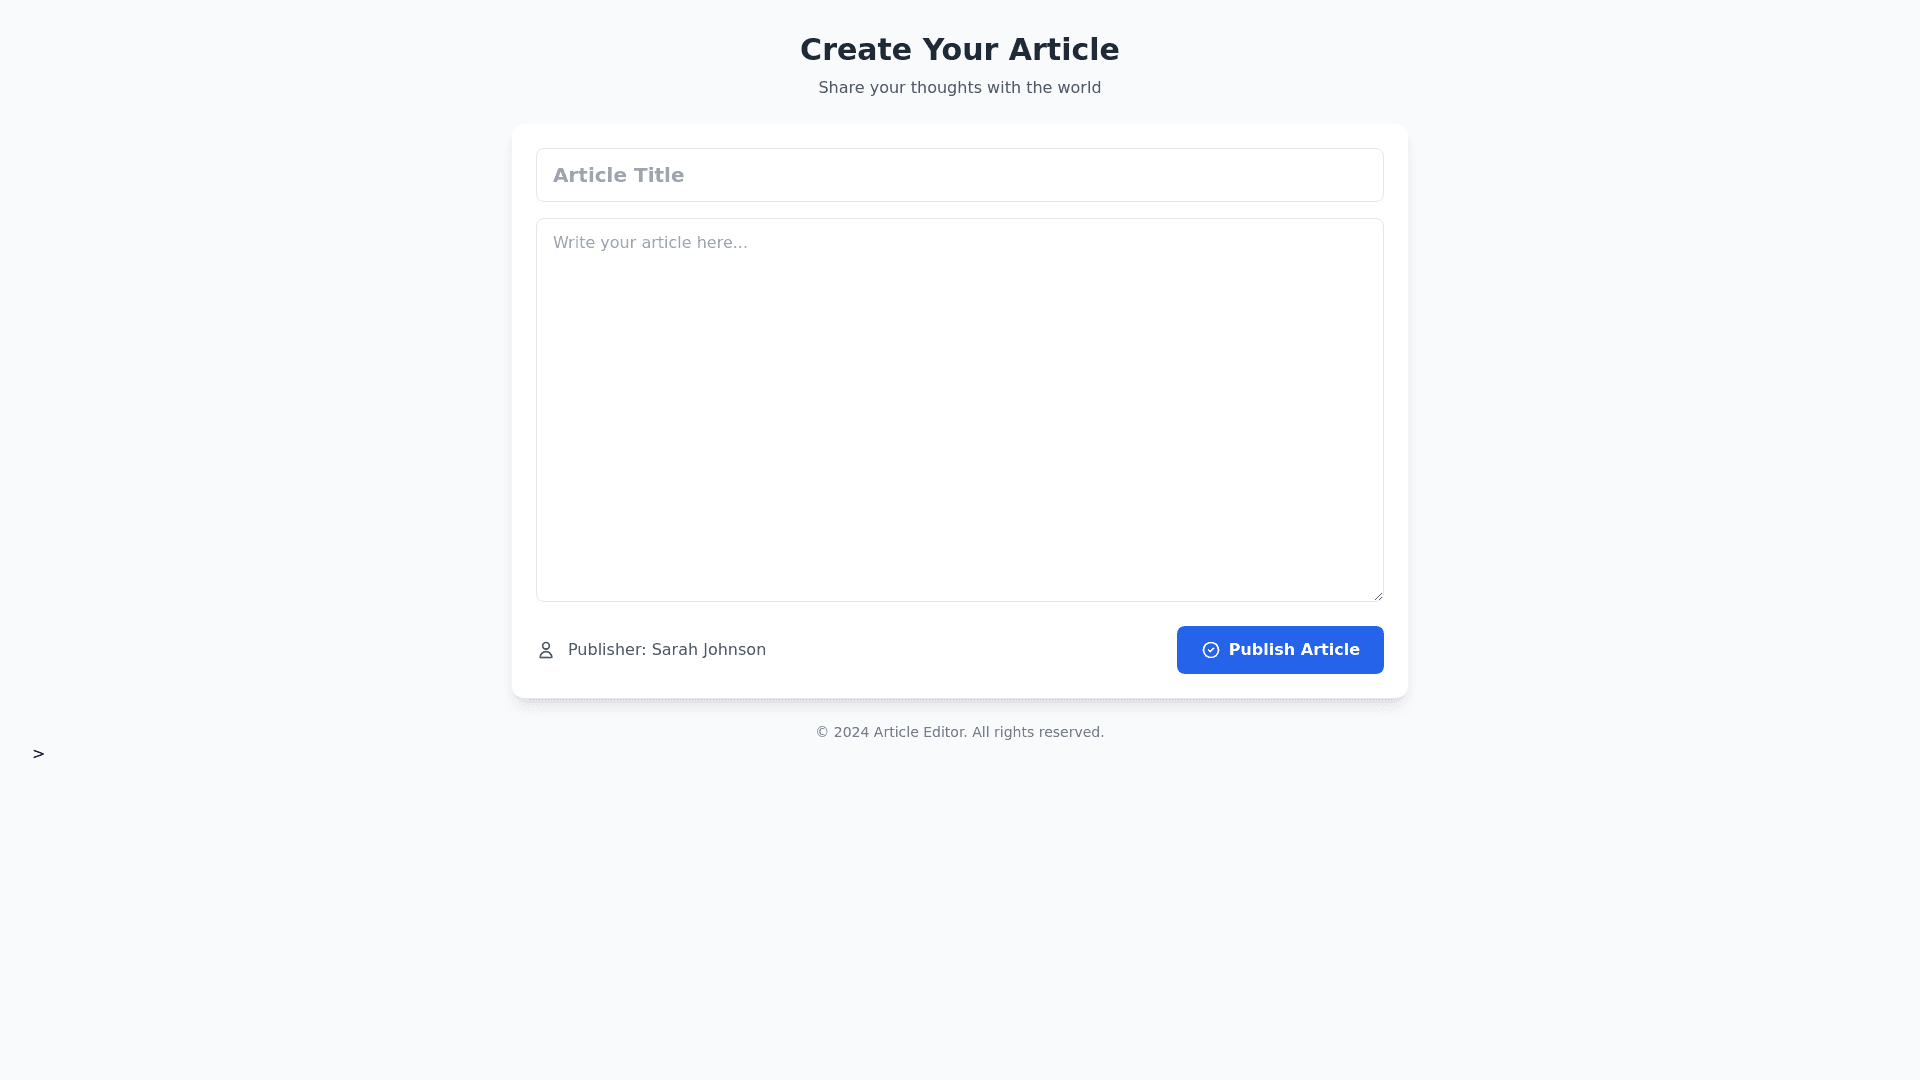Click "All rights reserved." footer text
The image size is (1920, 1080).
[x=1038, y=732]
